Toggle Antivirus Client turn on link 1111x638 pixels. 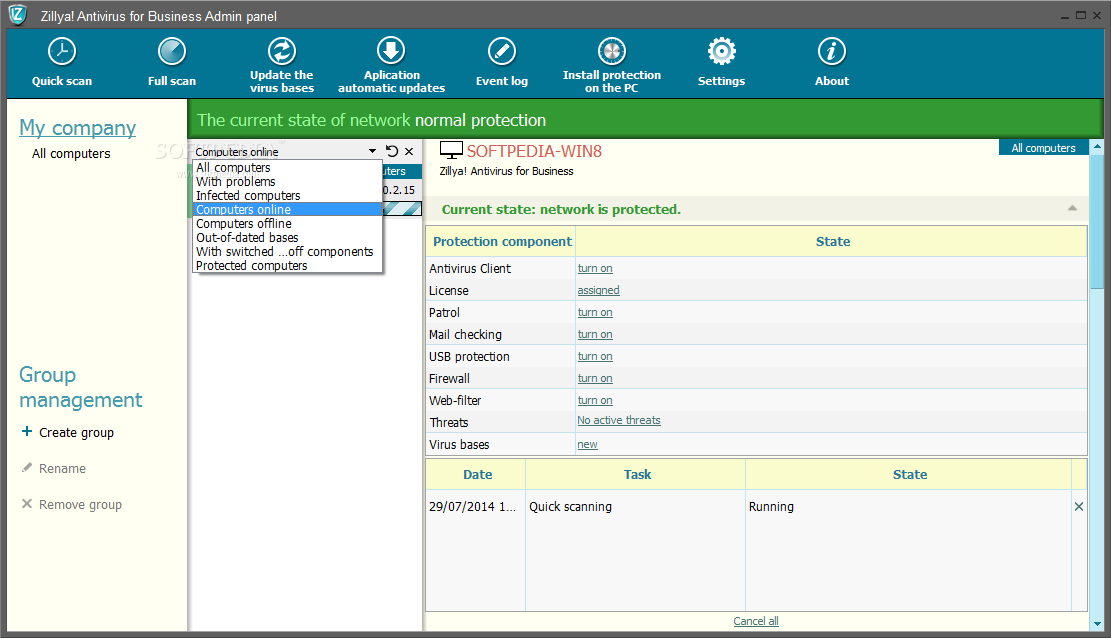pos(594,268)
